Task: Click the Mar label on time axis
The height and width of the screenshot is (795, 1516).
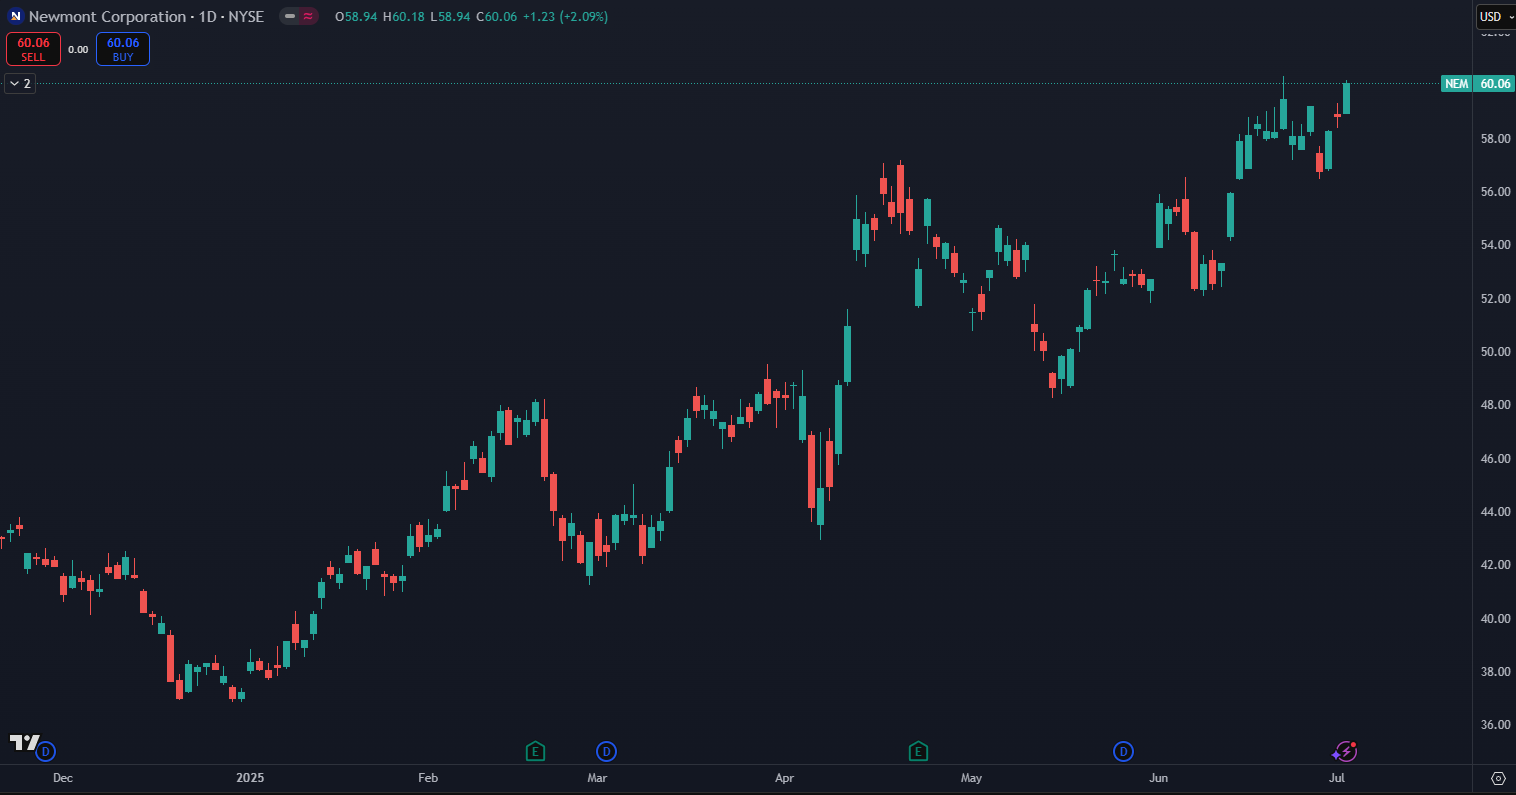Action: 597,778
